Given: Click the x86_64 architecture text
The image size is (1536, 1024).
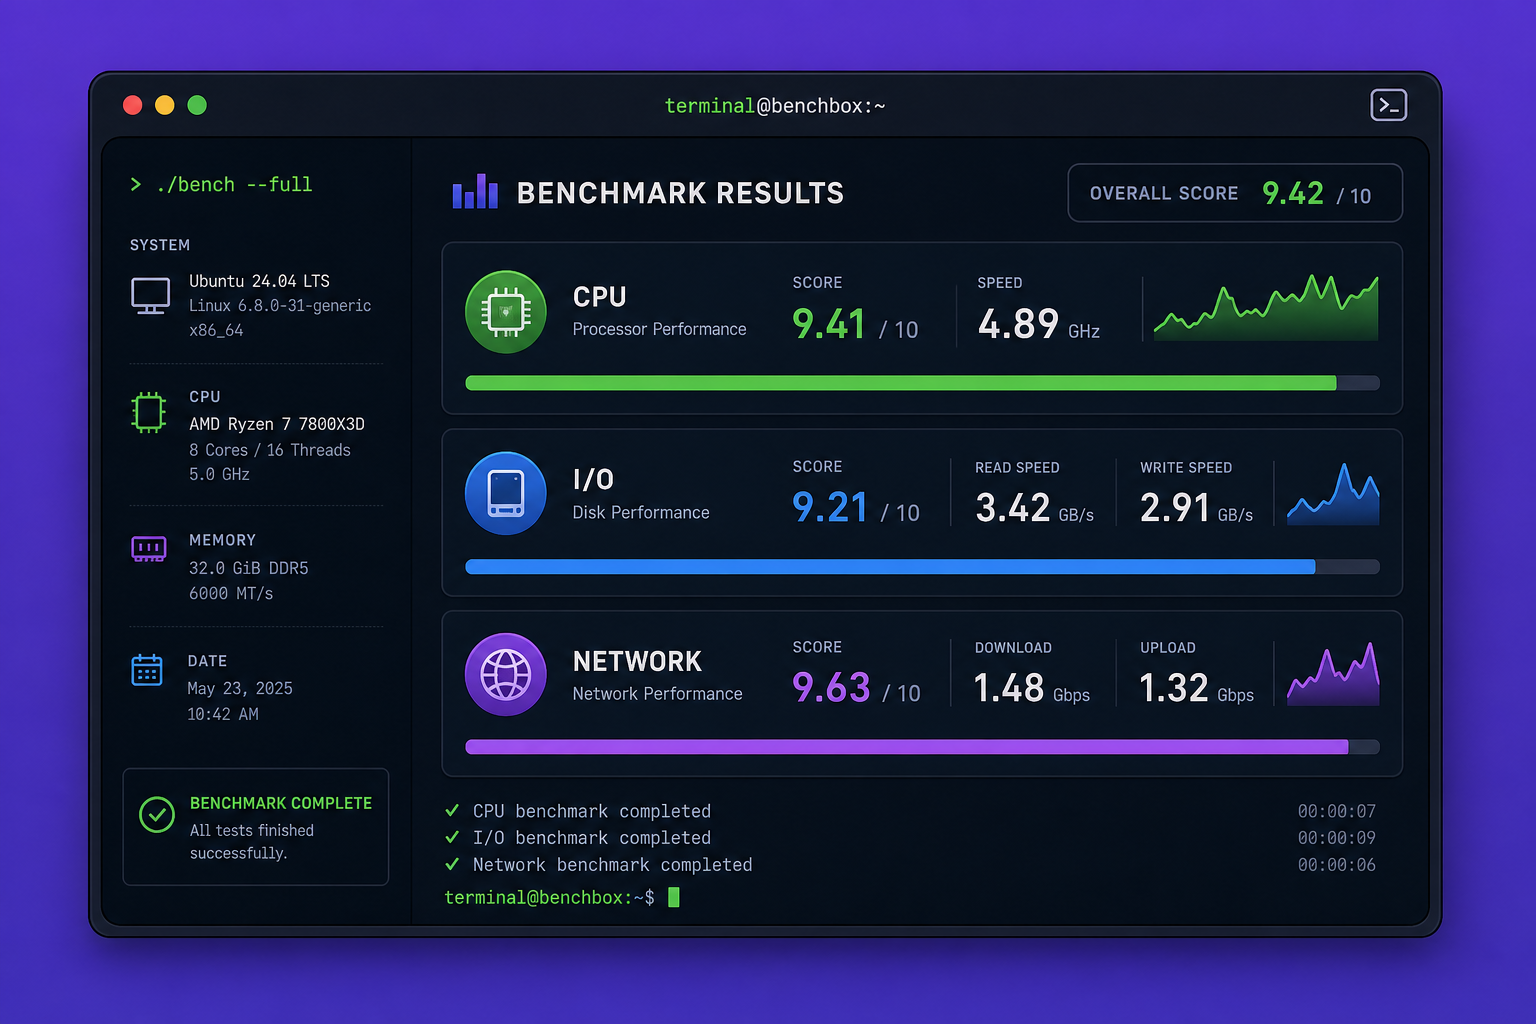Looking at the screenshot, I should [x=216, y=330].
